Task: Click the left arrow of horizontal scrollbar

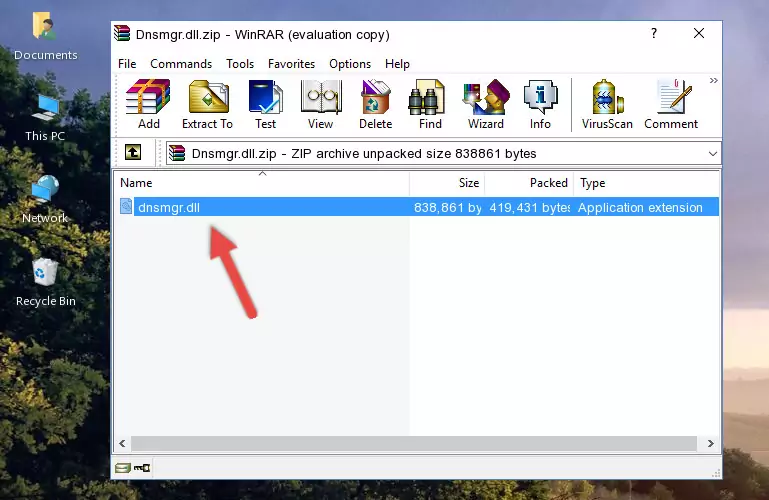Action: pyautogui.click(x=123, y=444)
